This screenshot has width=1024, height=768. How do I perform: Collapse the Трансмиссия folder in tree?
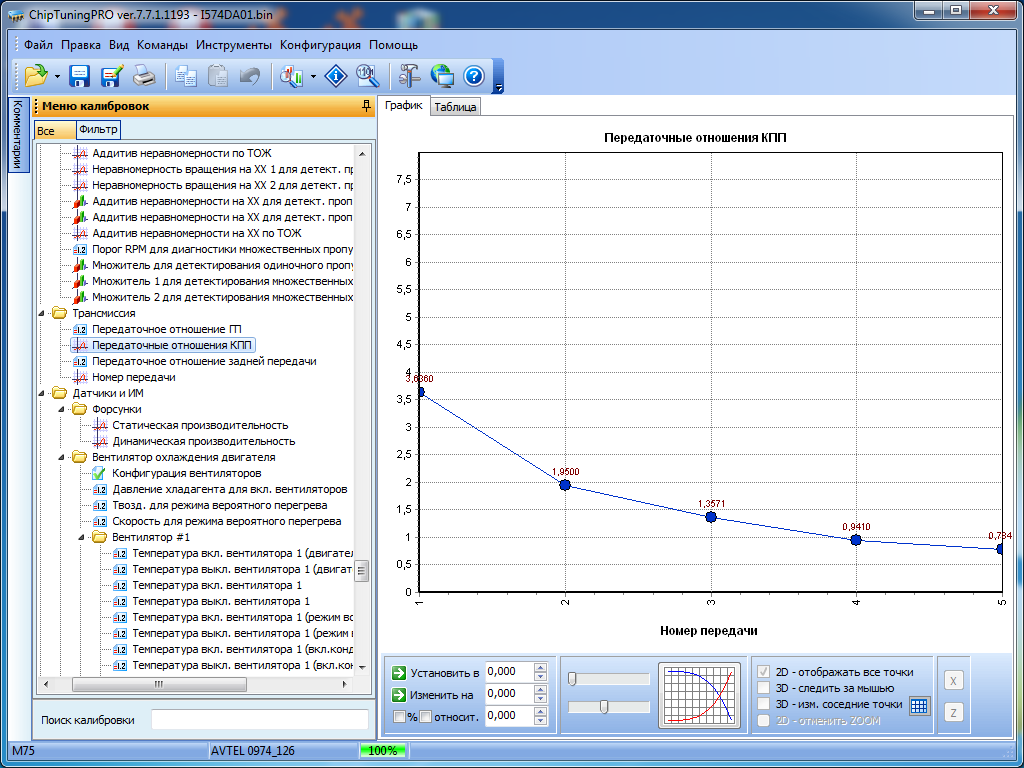(43, 314)
